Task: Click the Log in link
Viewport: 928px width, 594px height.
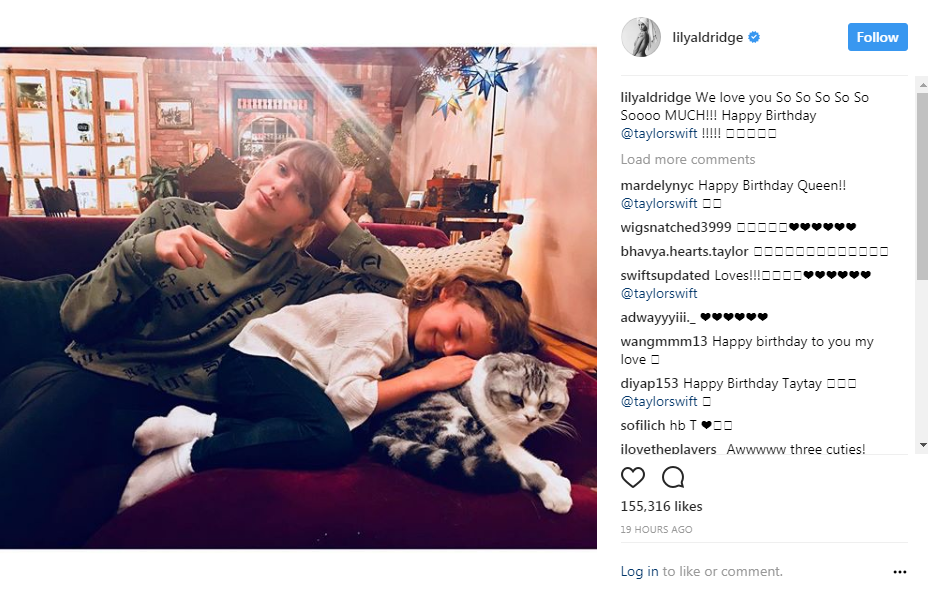Action: pyautogui.click(x=639, y=572)
